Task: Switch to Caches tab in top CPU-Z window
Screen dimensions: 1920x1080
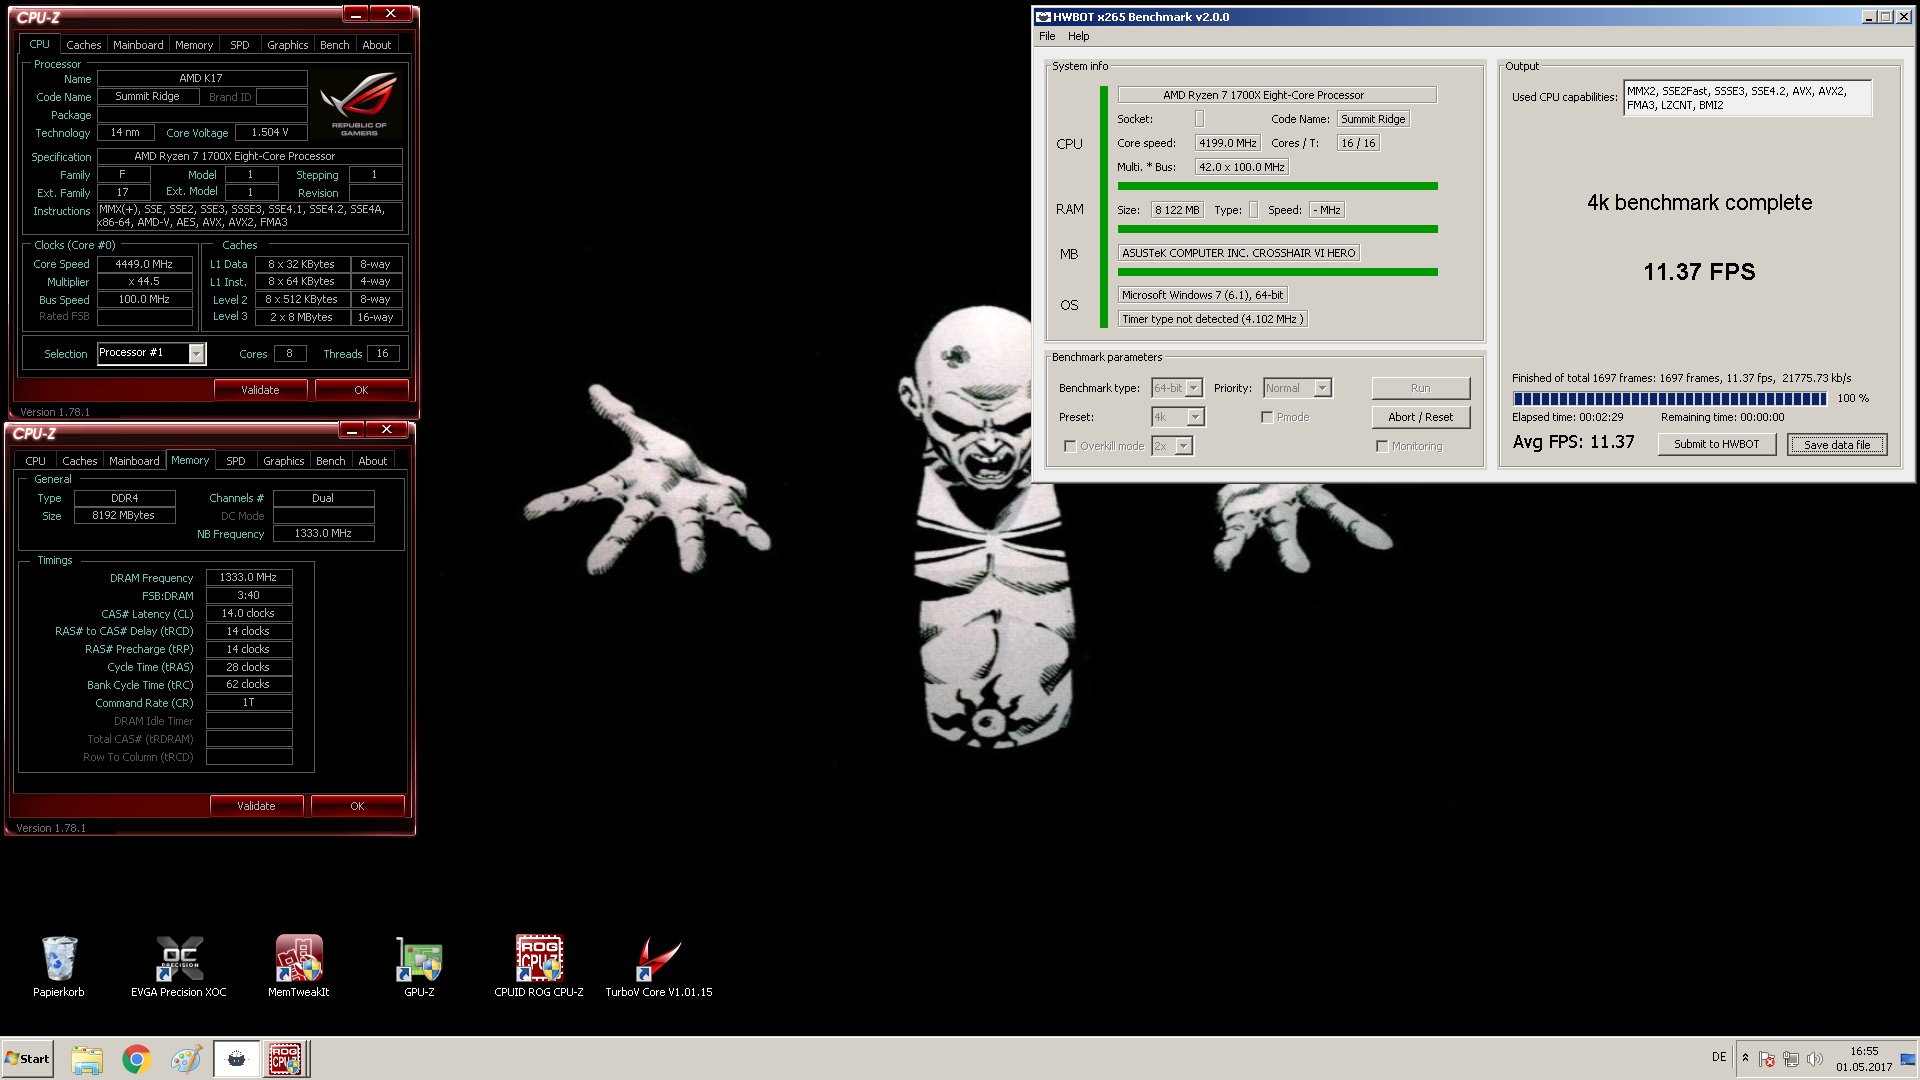Action: (x=84, y=45)
